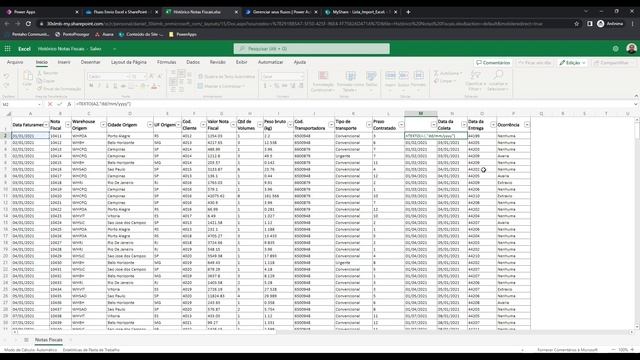The image size is (640, 360).
Task: Switch to the Automatizar ribbon tab
Action: [270, 62]
